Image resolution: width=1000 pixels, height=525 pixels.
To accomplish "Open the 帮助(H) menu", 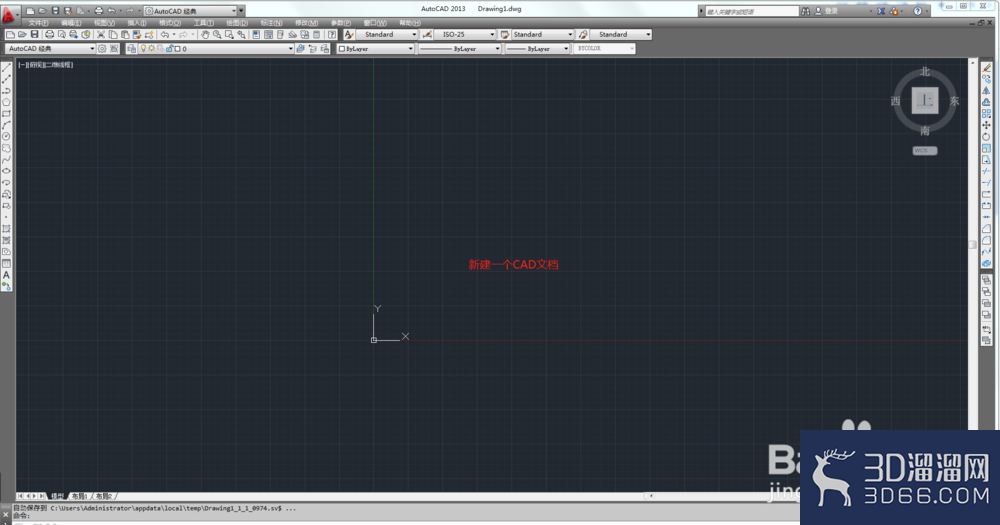I will click(x=409, y=23).
